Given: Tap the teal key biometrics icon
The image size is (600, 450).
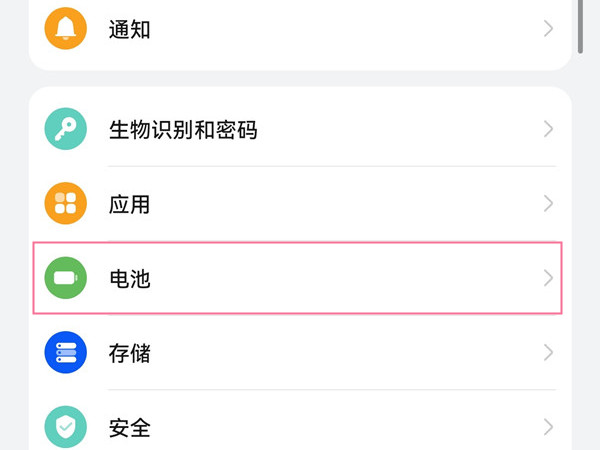Looking at the screenshot, I should pyautogui.click(x=66, y=129).
